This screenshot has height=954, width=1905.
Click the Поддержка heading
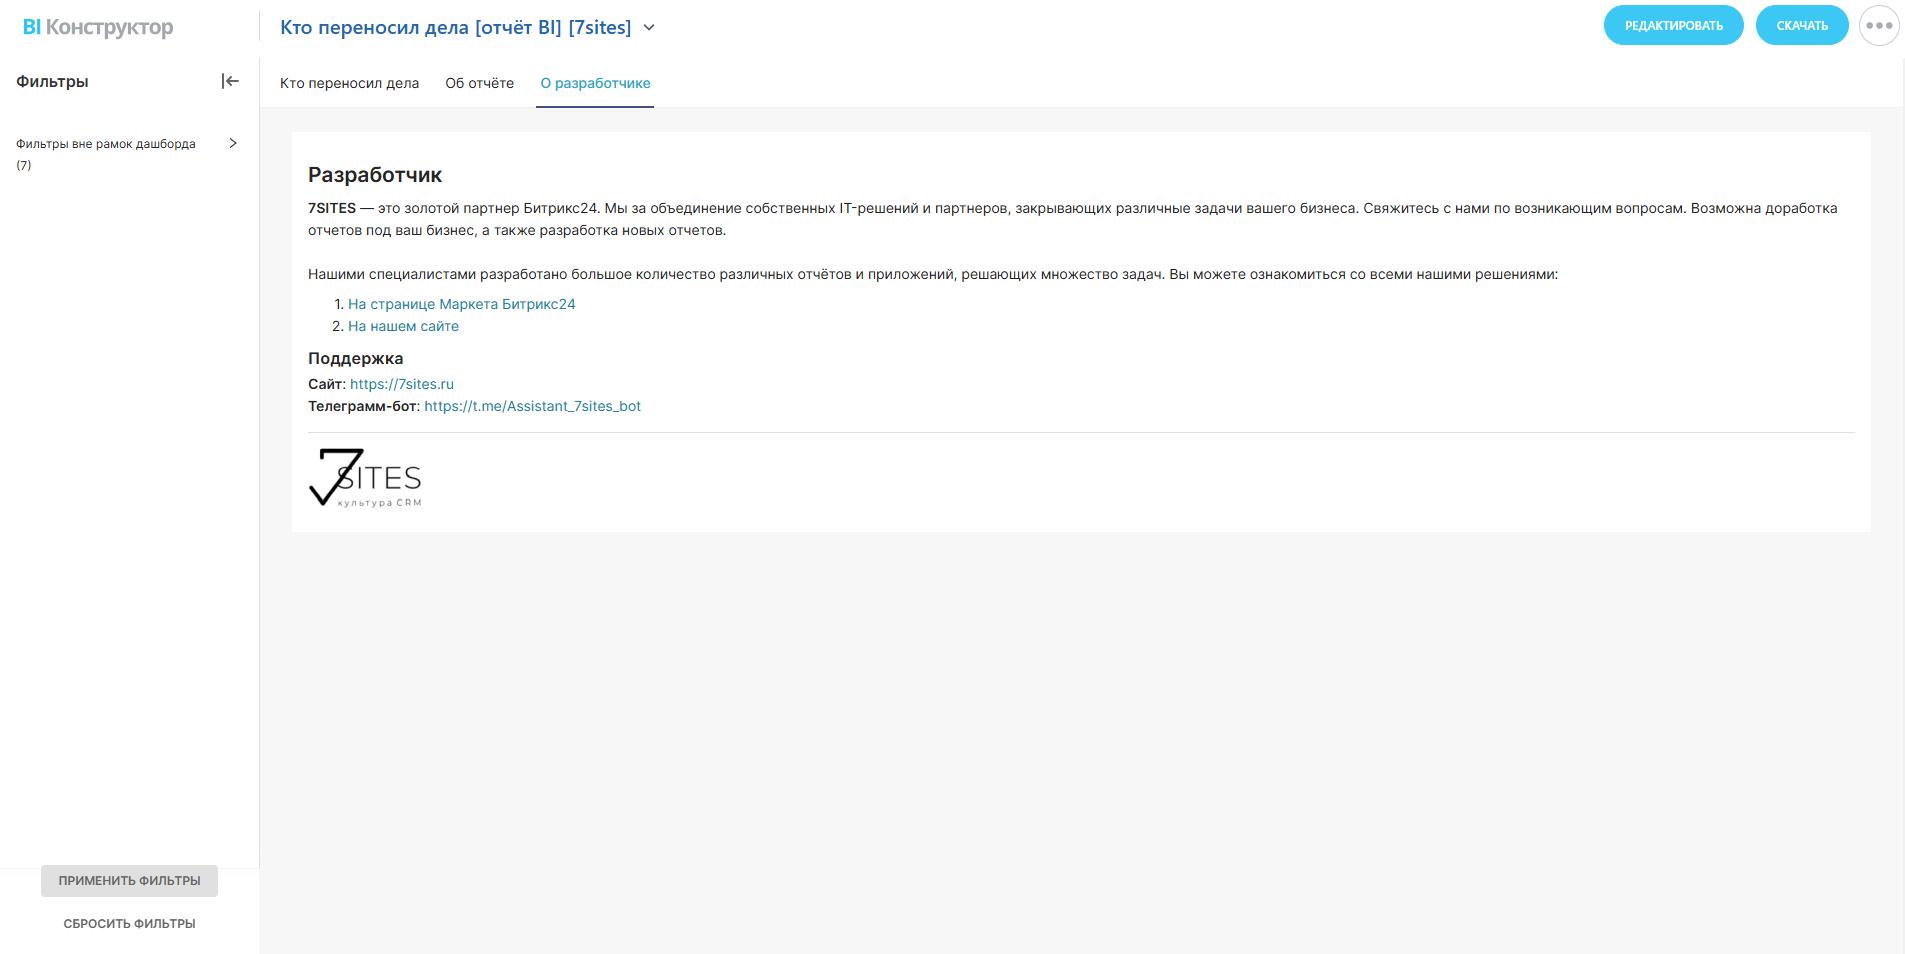356,358
